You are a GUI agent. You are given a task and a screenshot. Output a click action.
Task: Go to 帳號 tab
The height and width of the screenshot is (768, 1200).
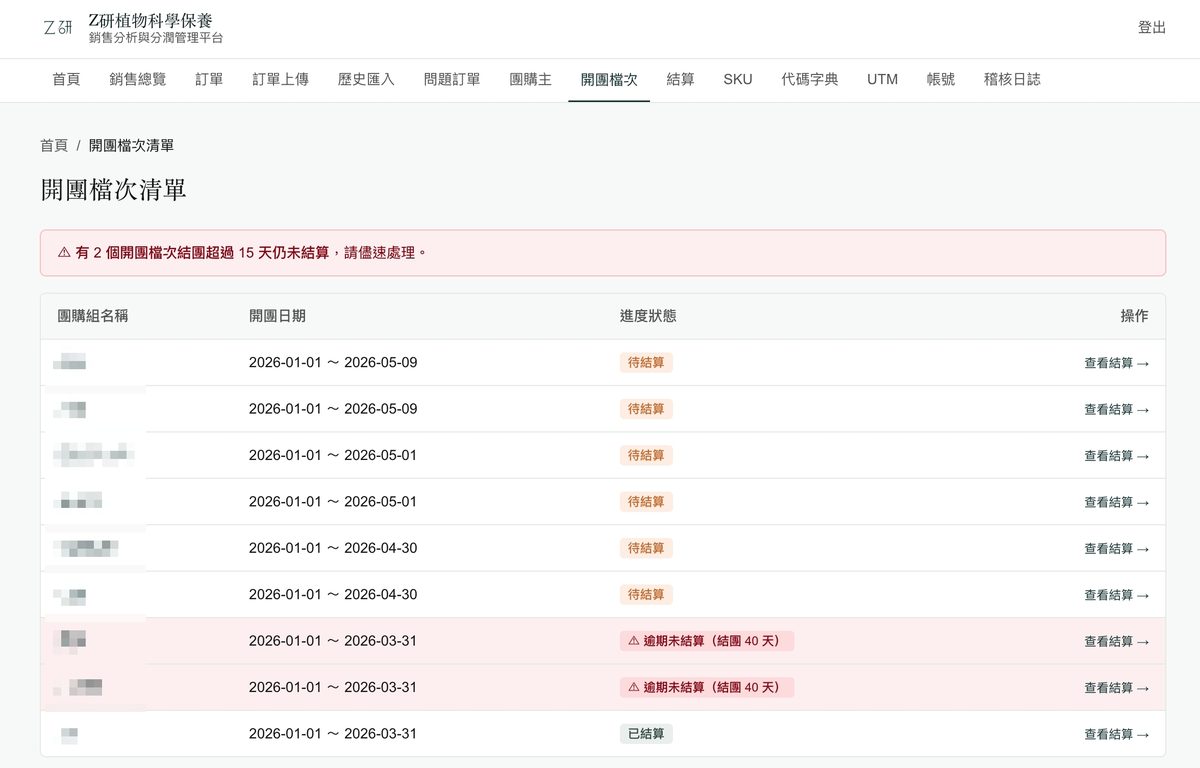pos(941,79)
